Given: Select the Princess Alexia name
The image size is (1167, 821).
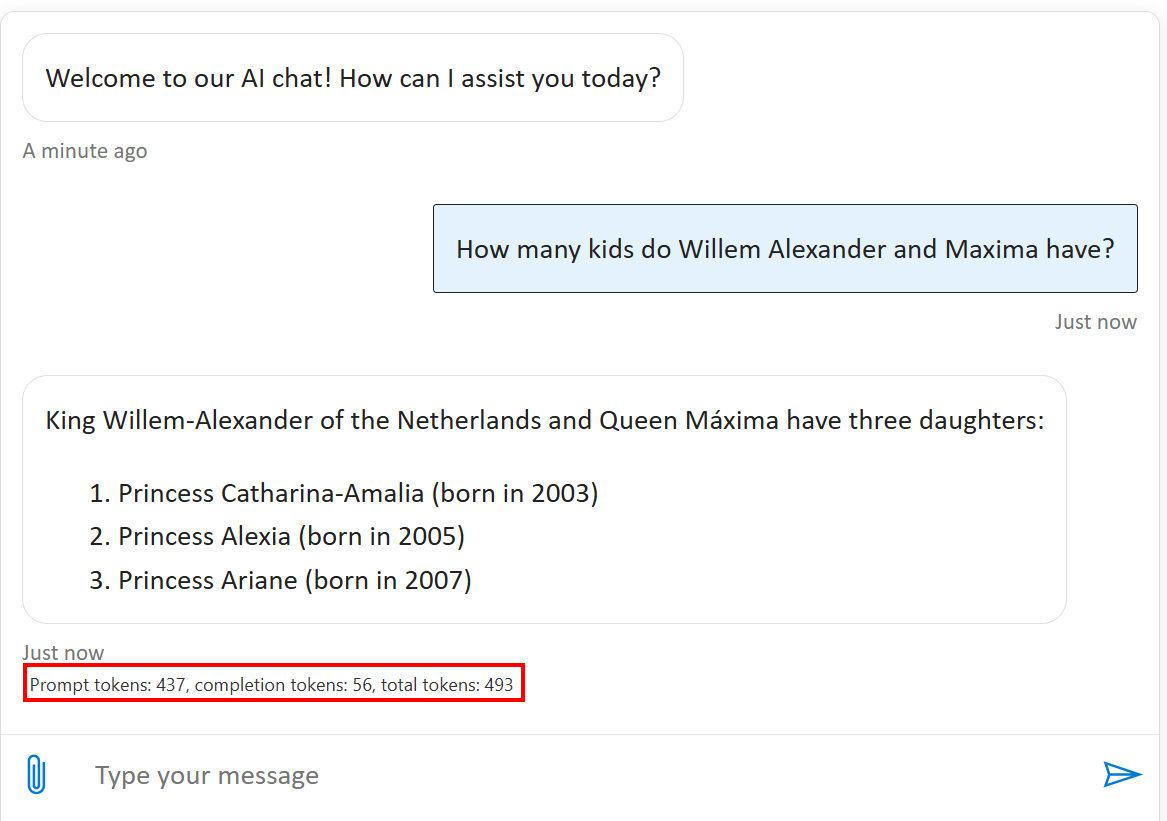Looking at the screenshot, I should (204, 536).
